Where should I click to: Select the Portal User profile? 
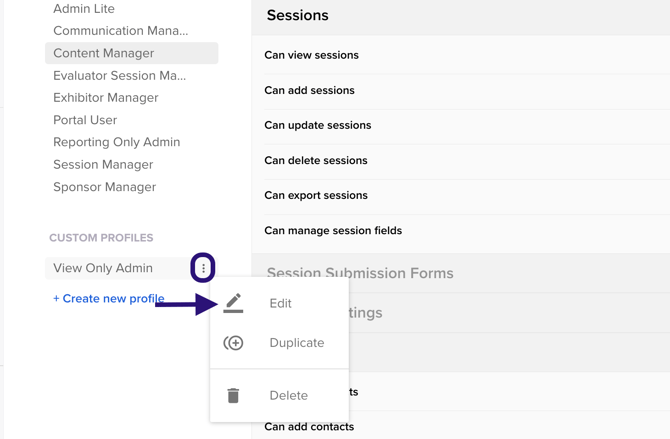tap(85, 120)
